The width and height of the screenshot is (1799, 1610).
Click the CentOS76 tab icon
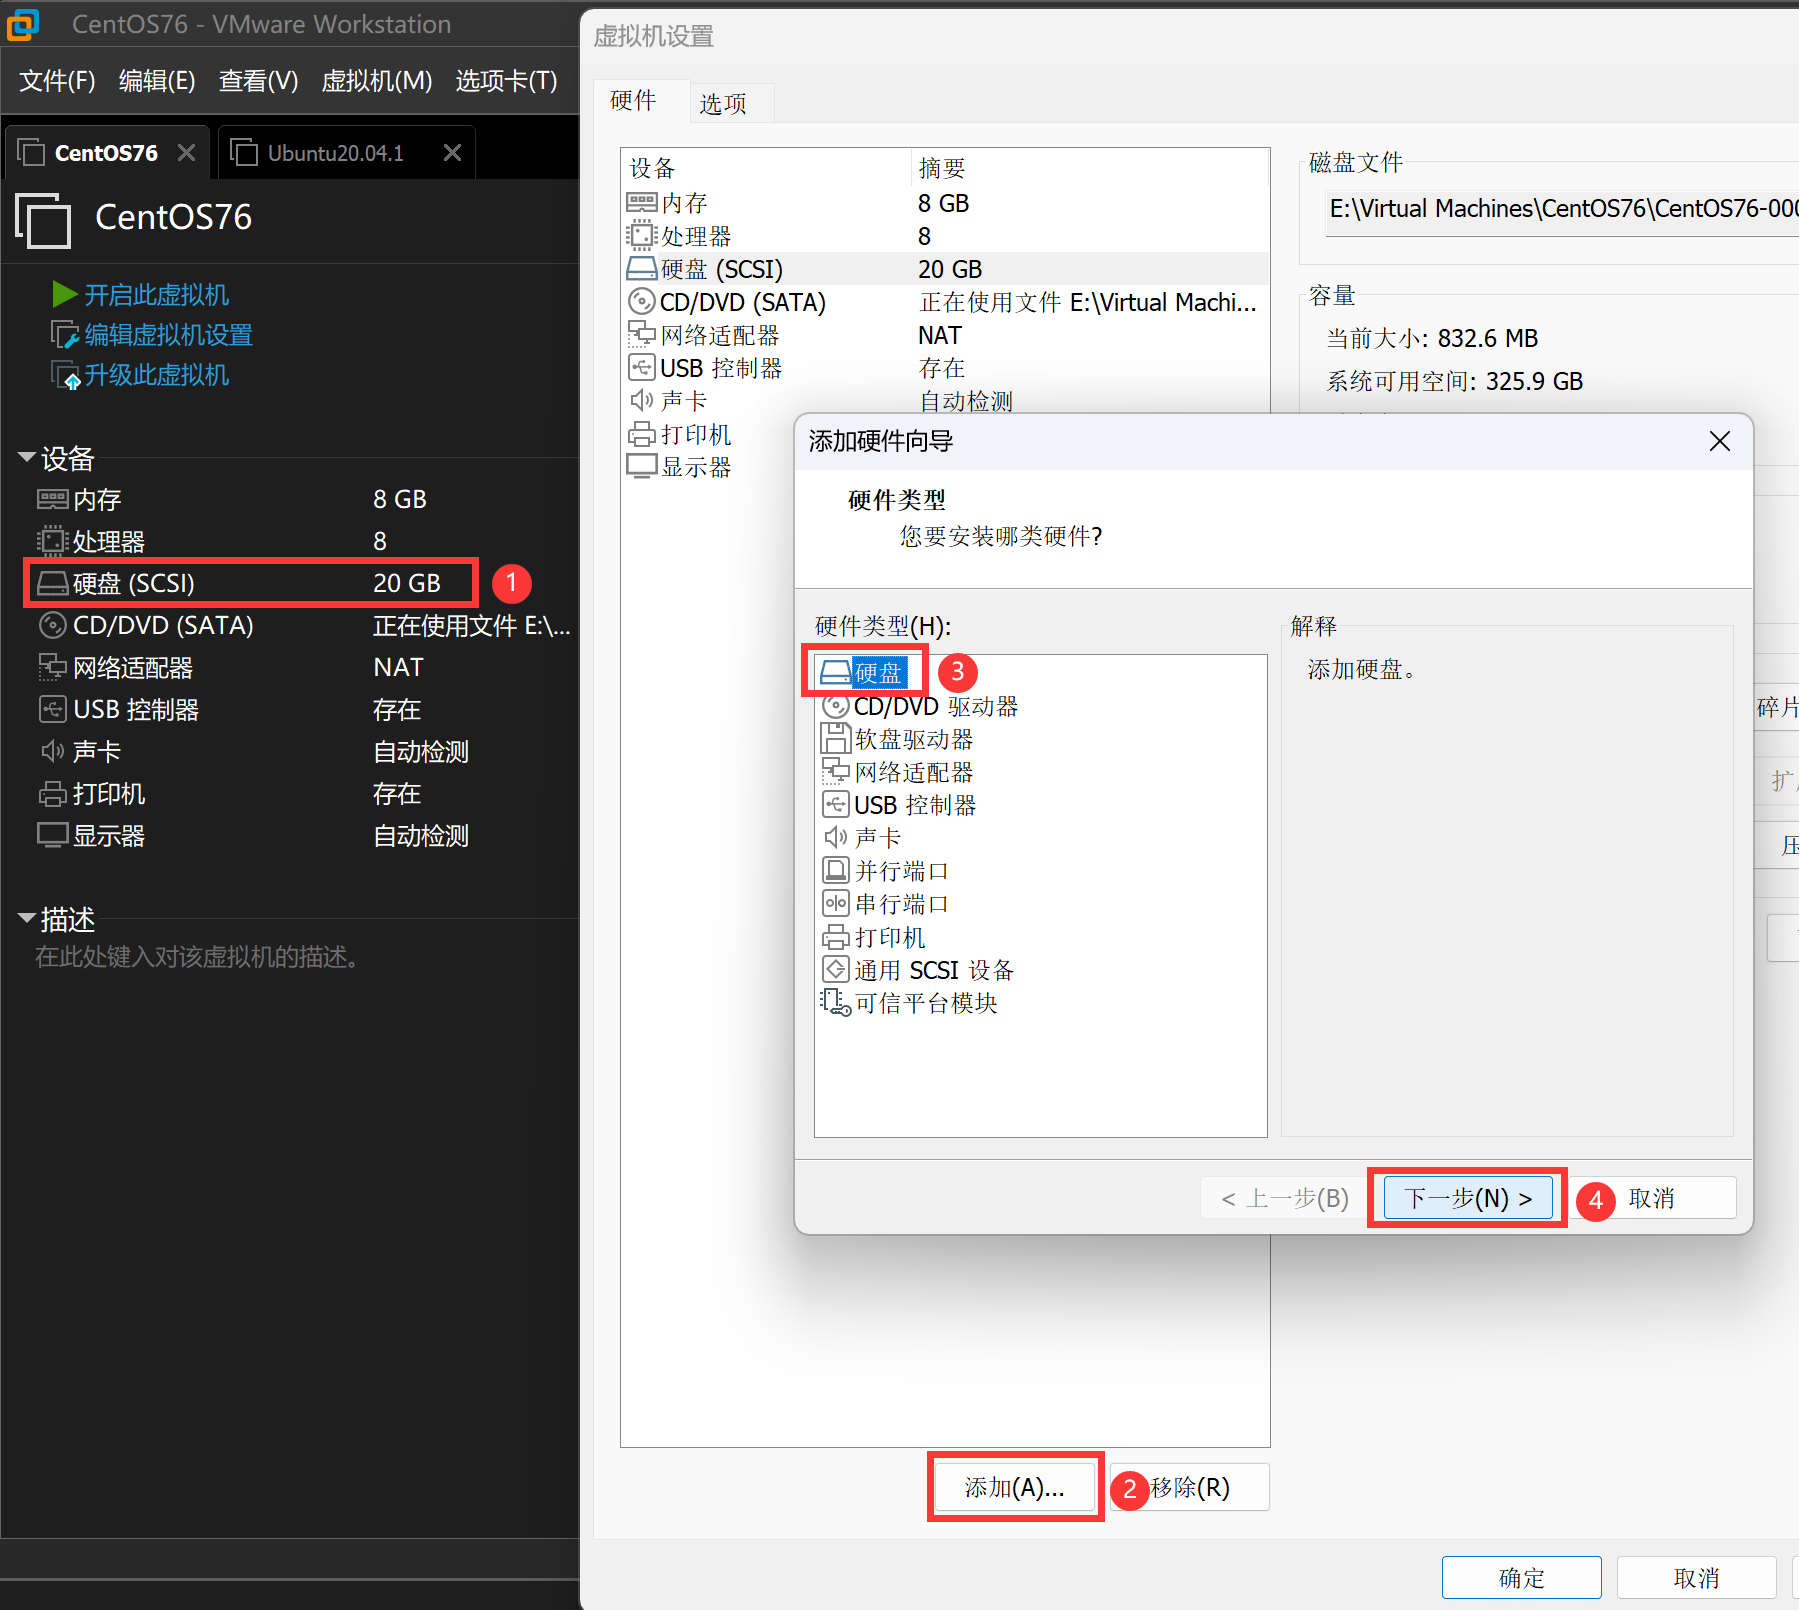click(31, 152)
